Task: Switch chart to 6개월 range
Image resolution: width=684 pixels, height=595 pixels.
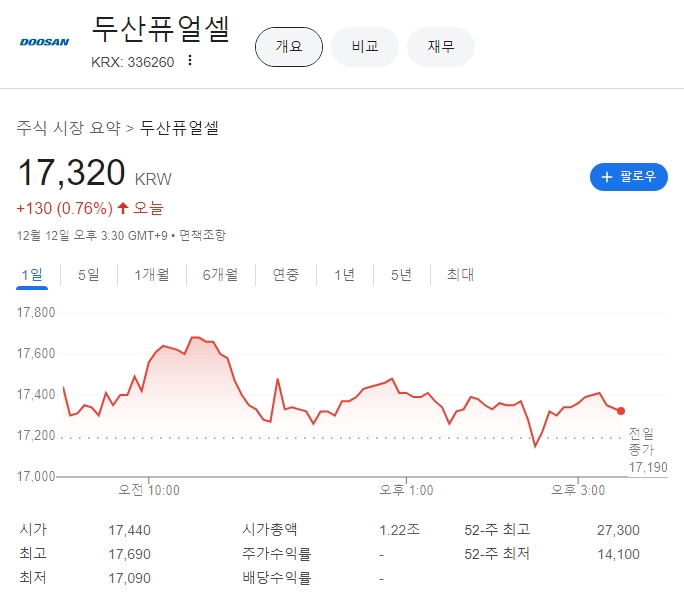Action: (x=220, y=275)
